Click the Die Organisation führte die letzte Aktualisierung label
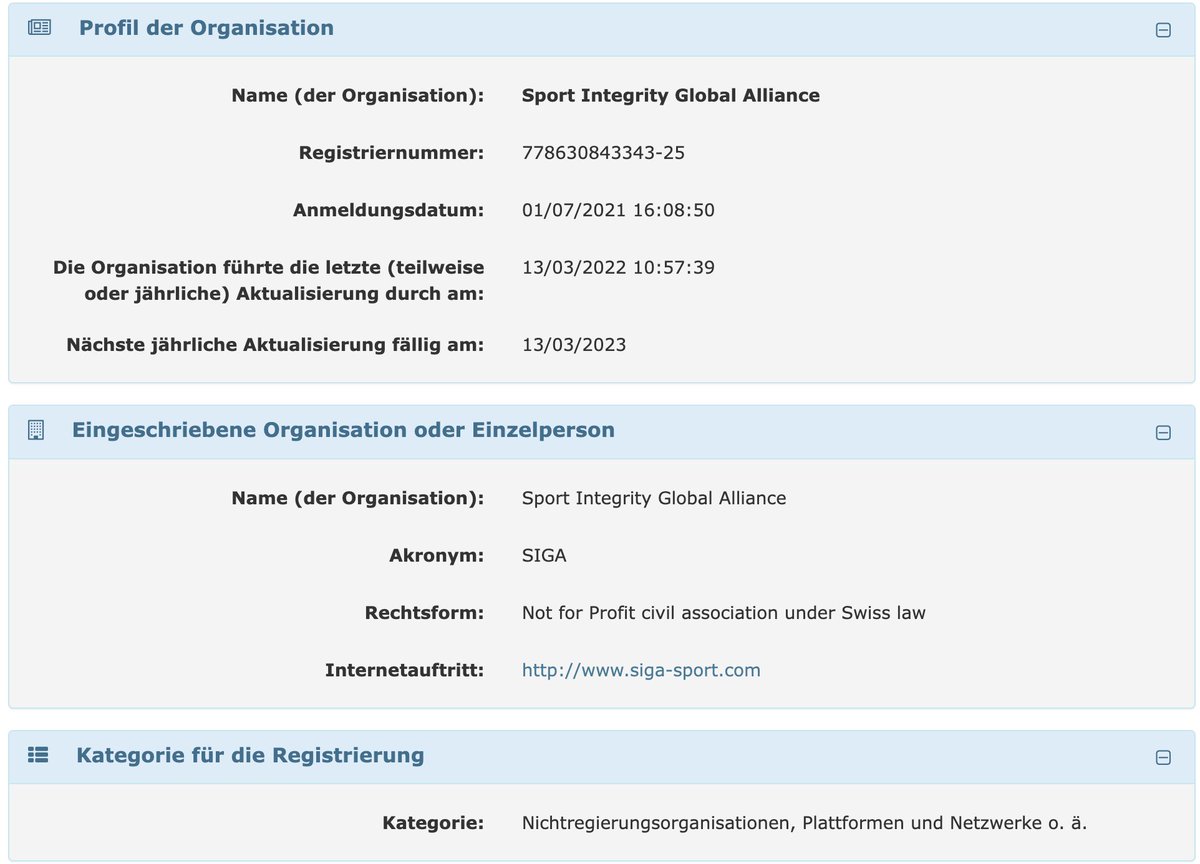Screen dimensions: 1200x864 click(x=268, y=280)
